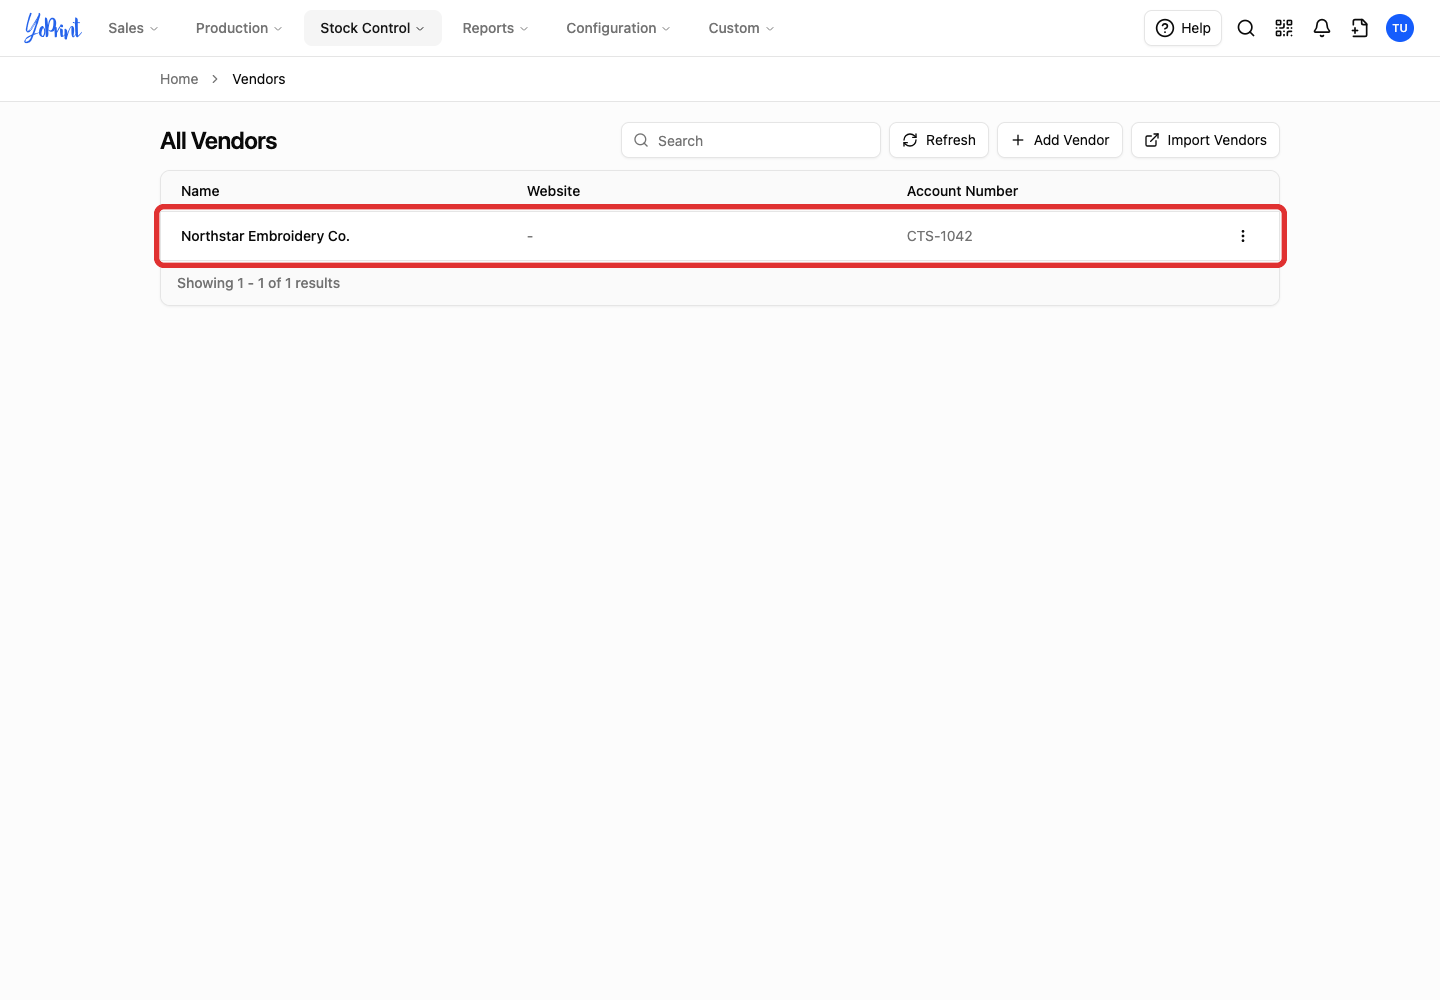Click the All Vendors heading
The image size is (1440, 1000).
[x=219, y=141]
